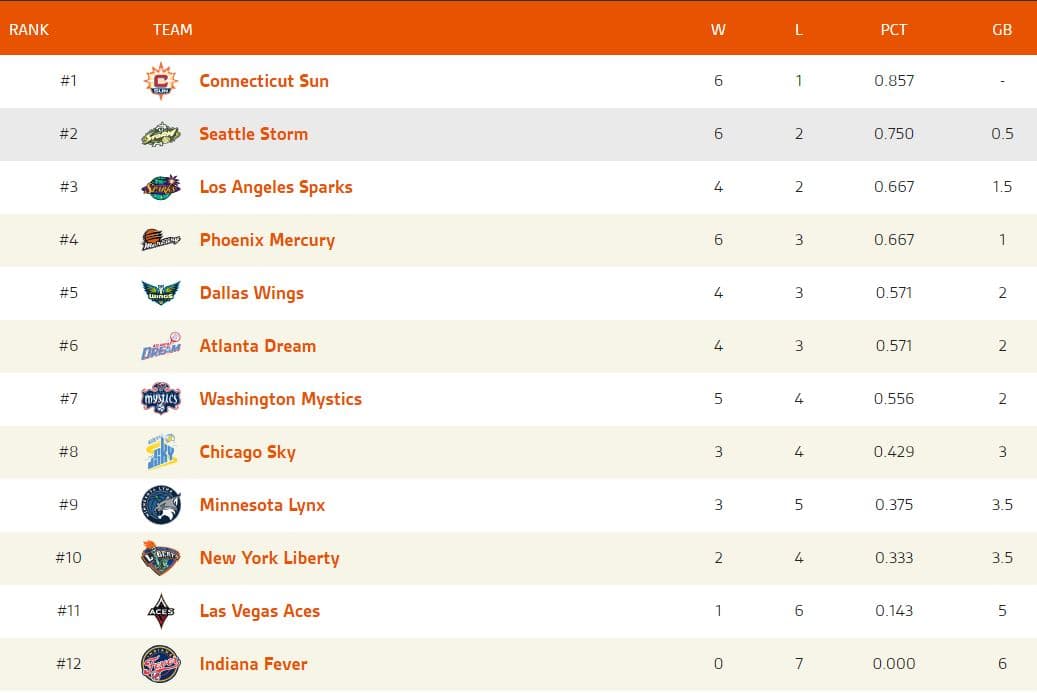
Task: Open the Indiana Fever team link
Action: (253, 664)
